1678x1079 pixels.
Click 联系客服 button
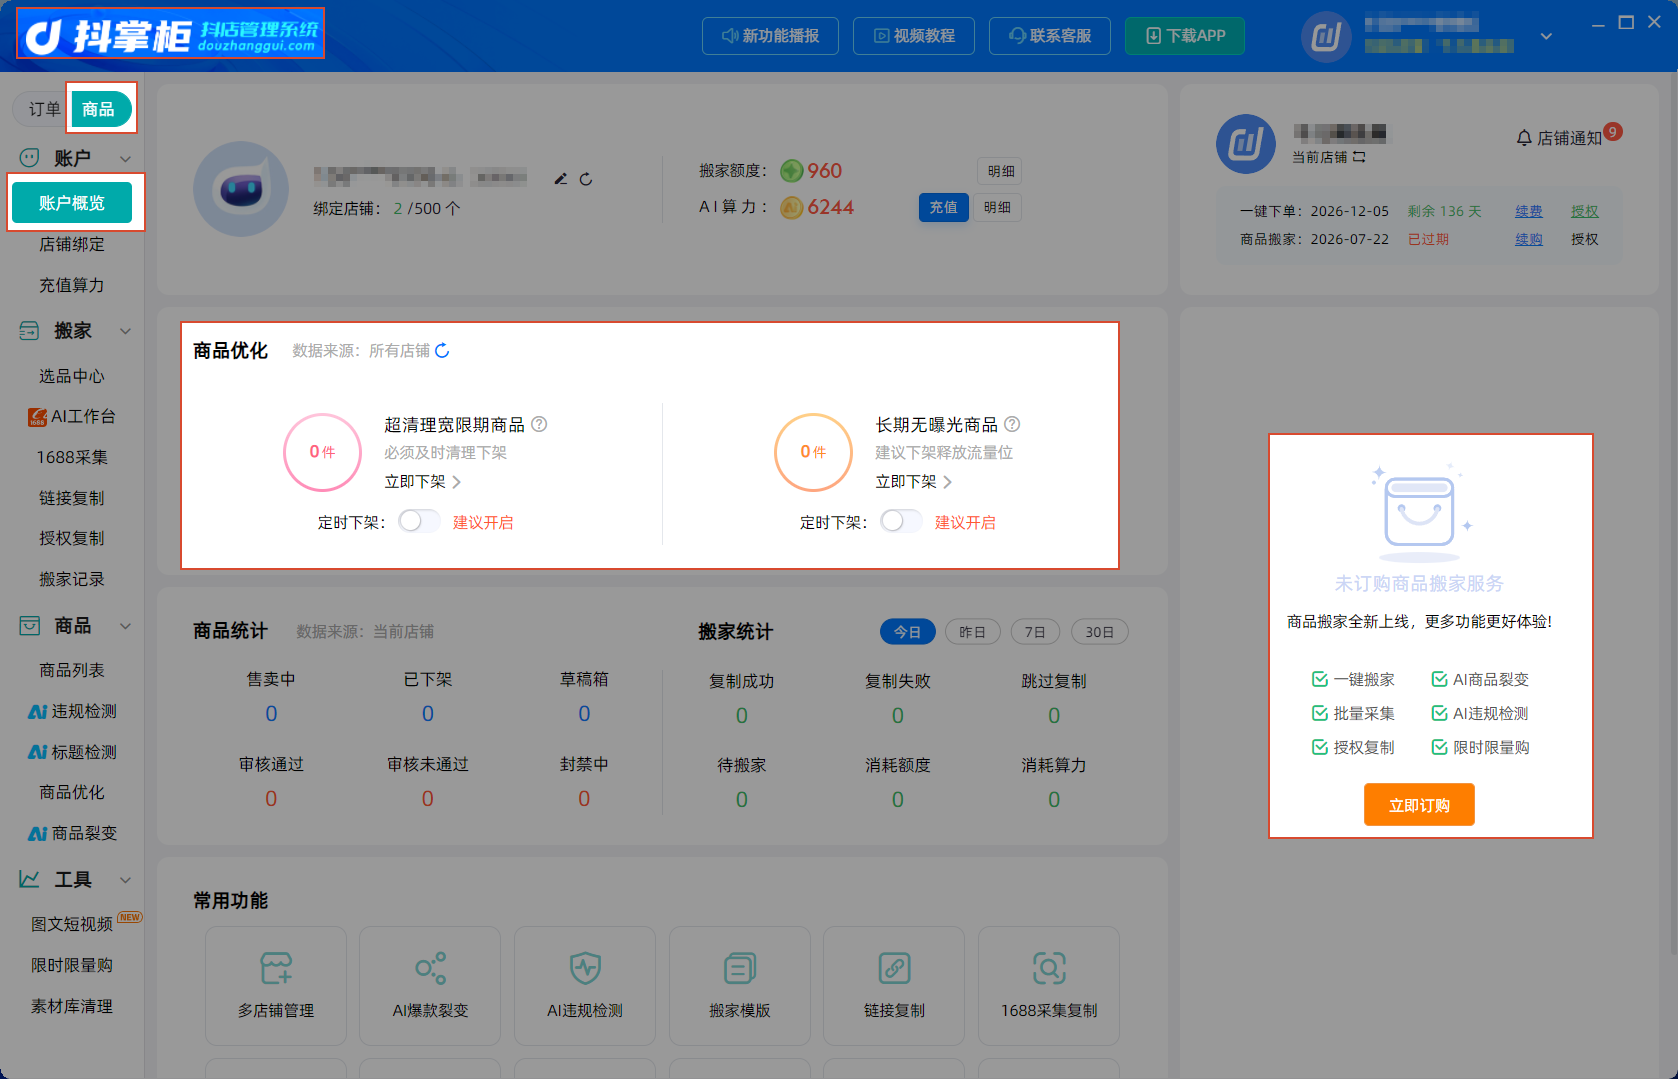(x=1050, y=36)
